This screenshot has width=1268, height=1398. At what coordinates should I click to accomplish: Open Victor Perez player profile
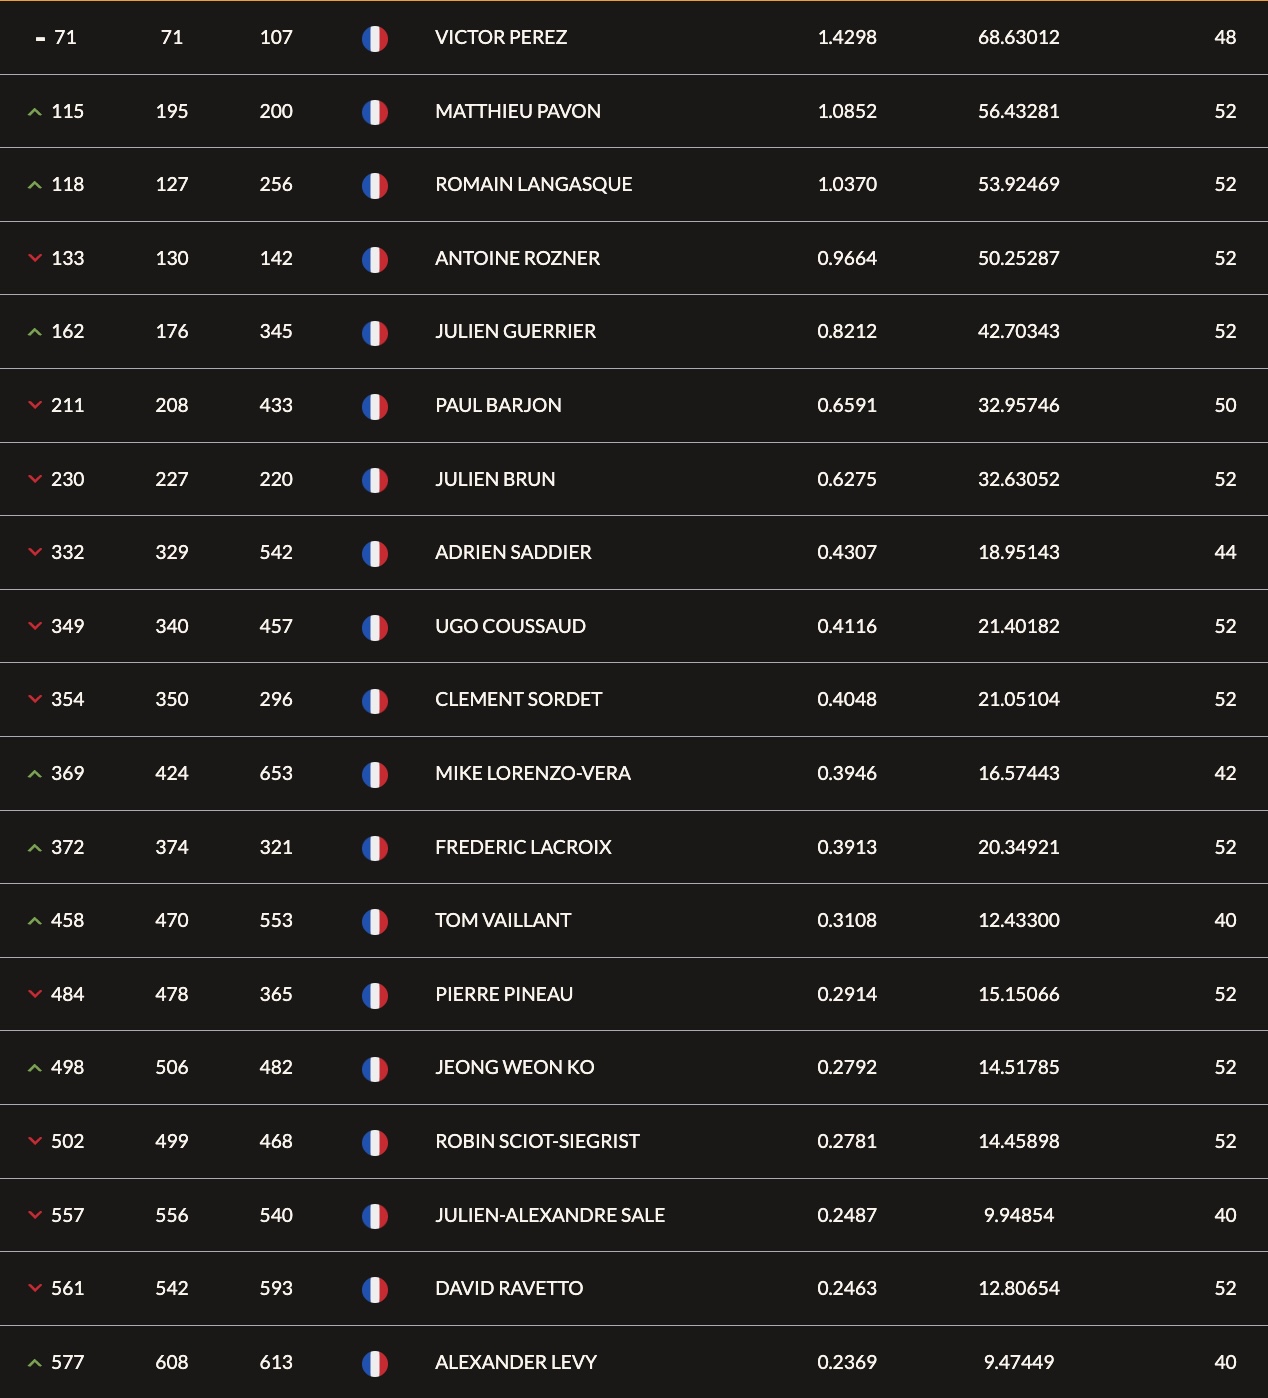click(501, 37)
